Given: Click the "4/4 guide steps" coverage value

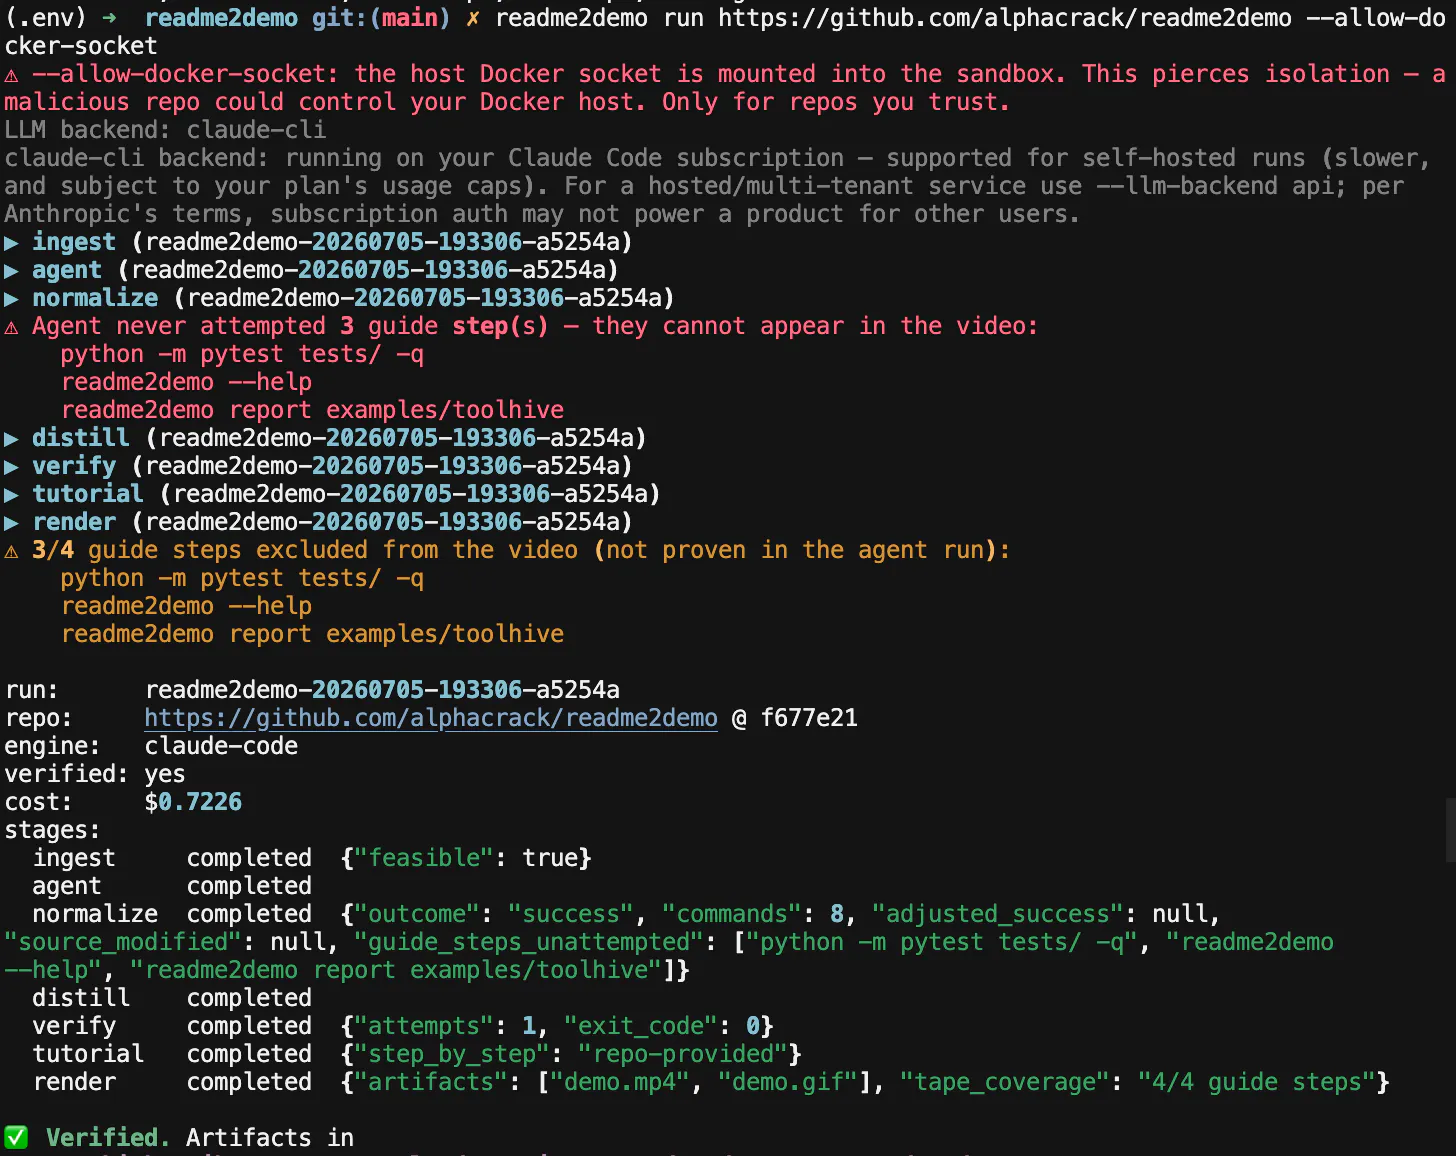Looking at the screenshot, I should (x=1257, y=1082).
